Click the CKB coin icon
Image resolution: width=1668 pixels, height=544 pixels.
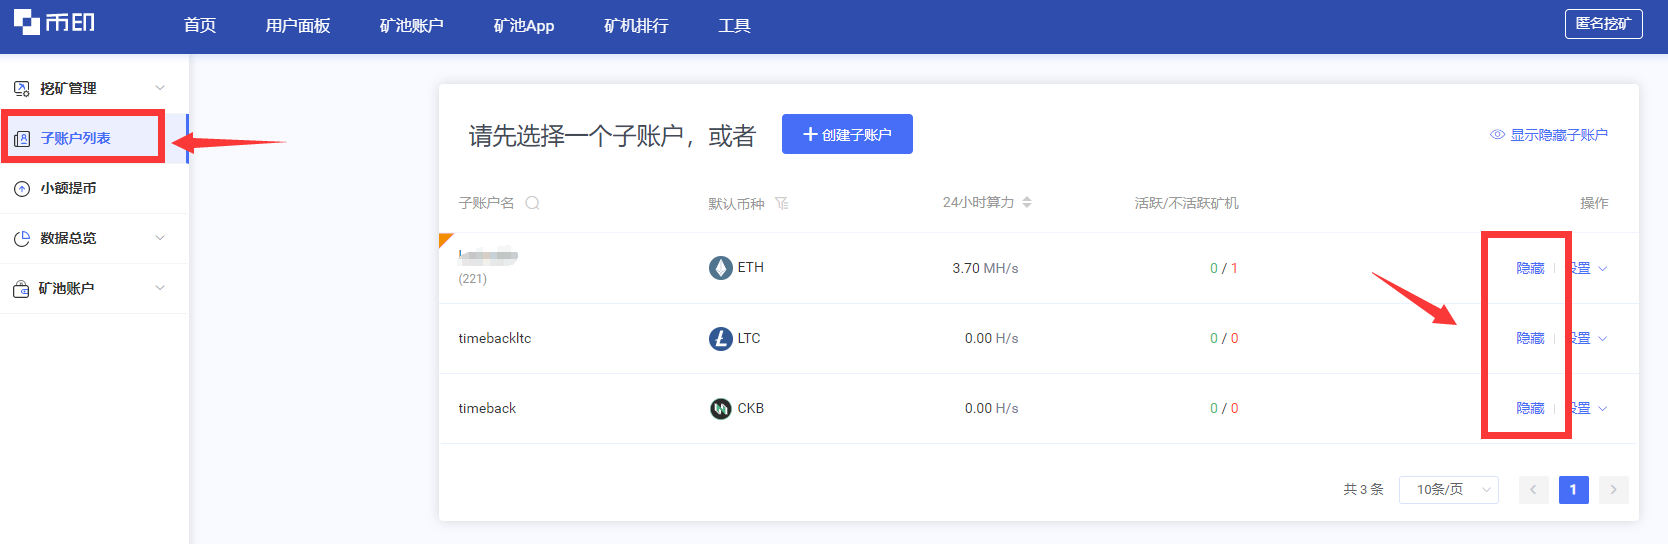(x=720, y=409)
